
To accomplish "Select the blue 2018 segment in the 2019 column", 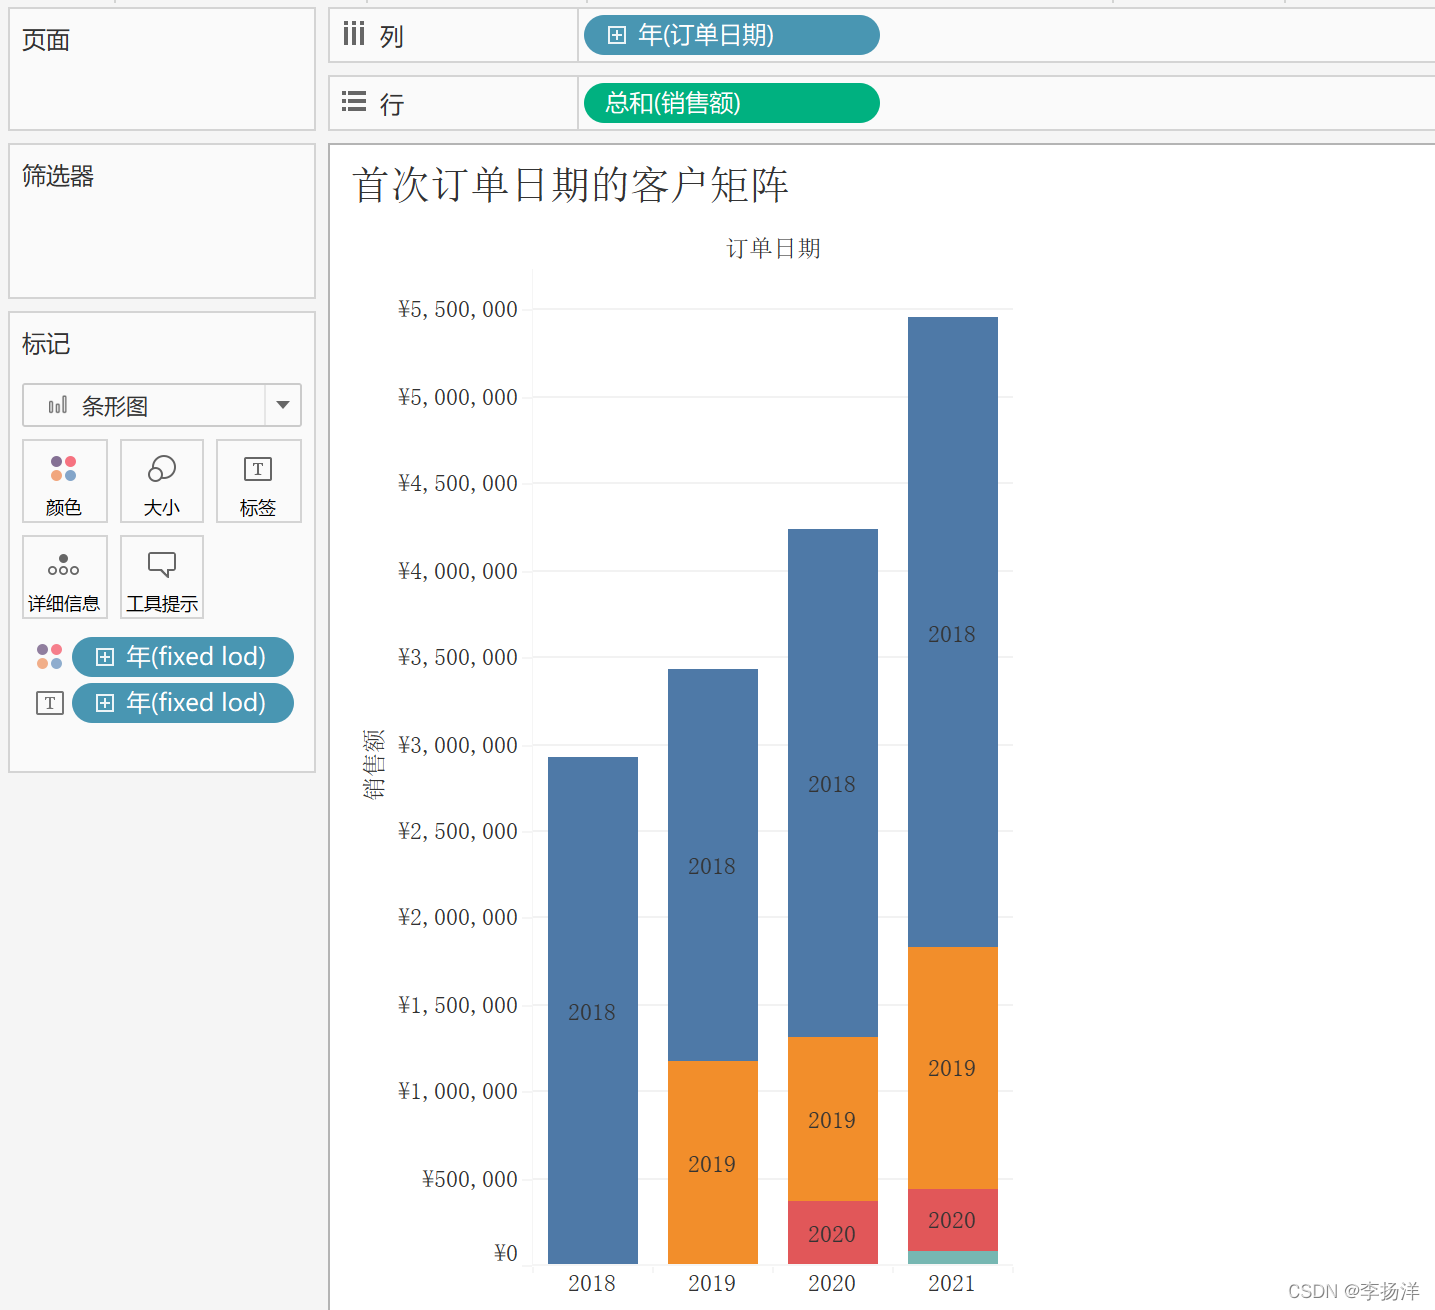I will click(x=713, y=865).
